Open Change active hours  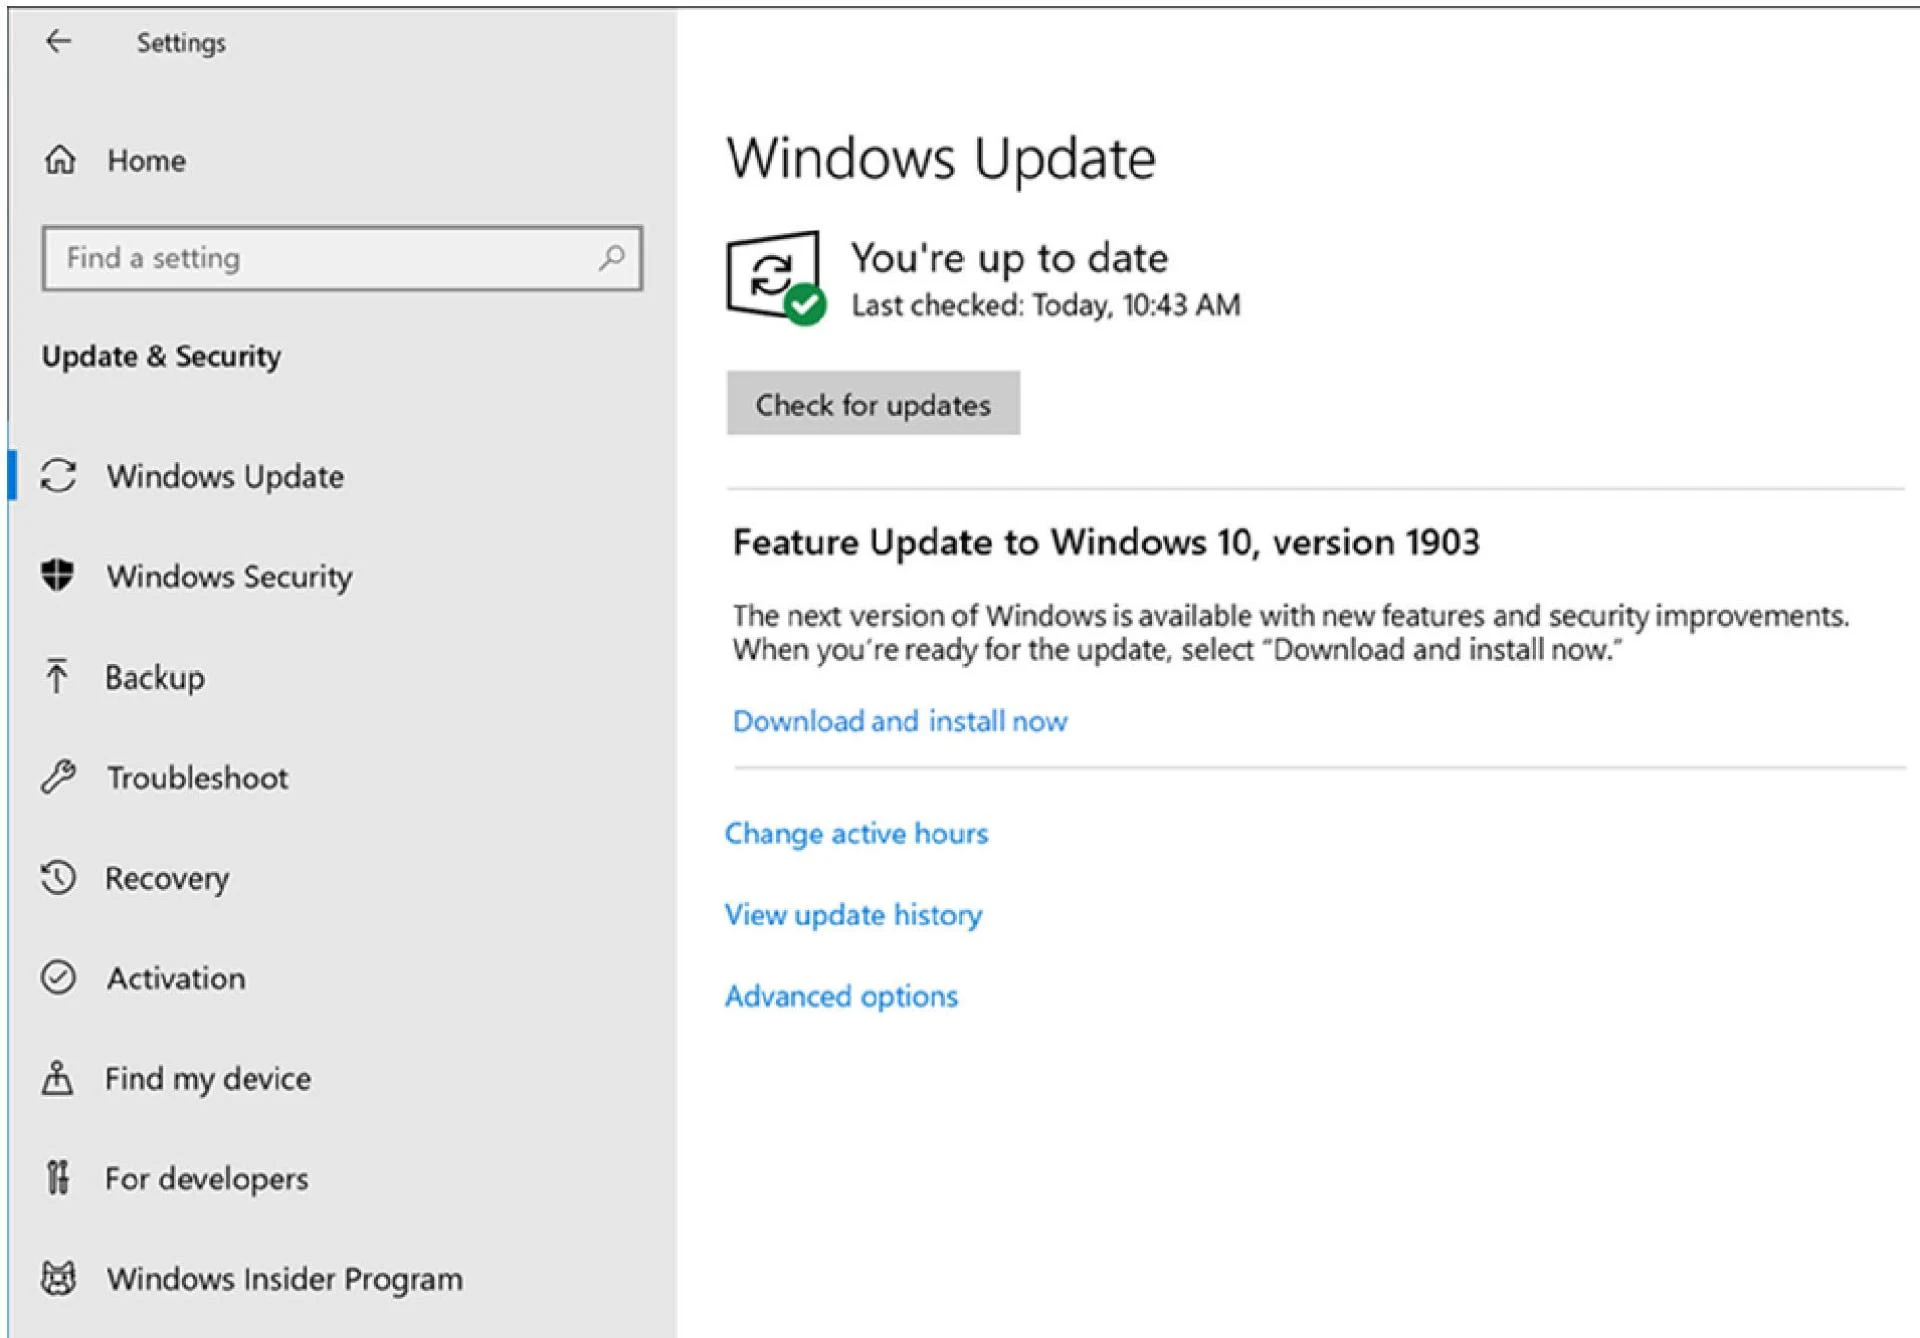(857, 833)
